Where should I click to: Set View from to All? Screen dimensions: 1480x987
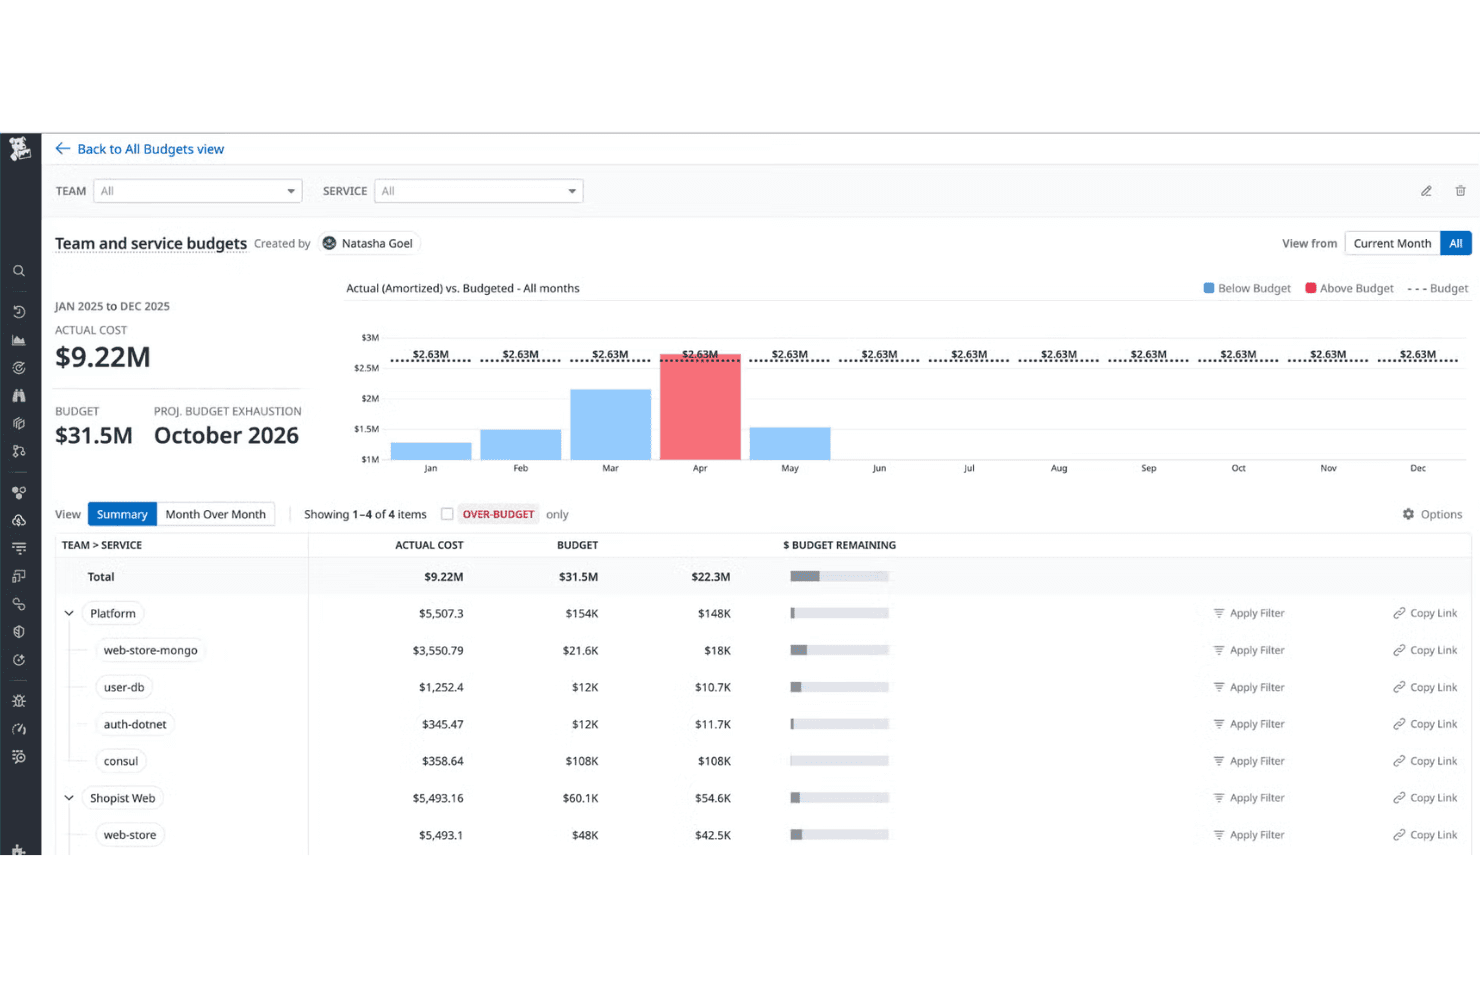point(1456,243)
